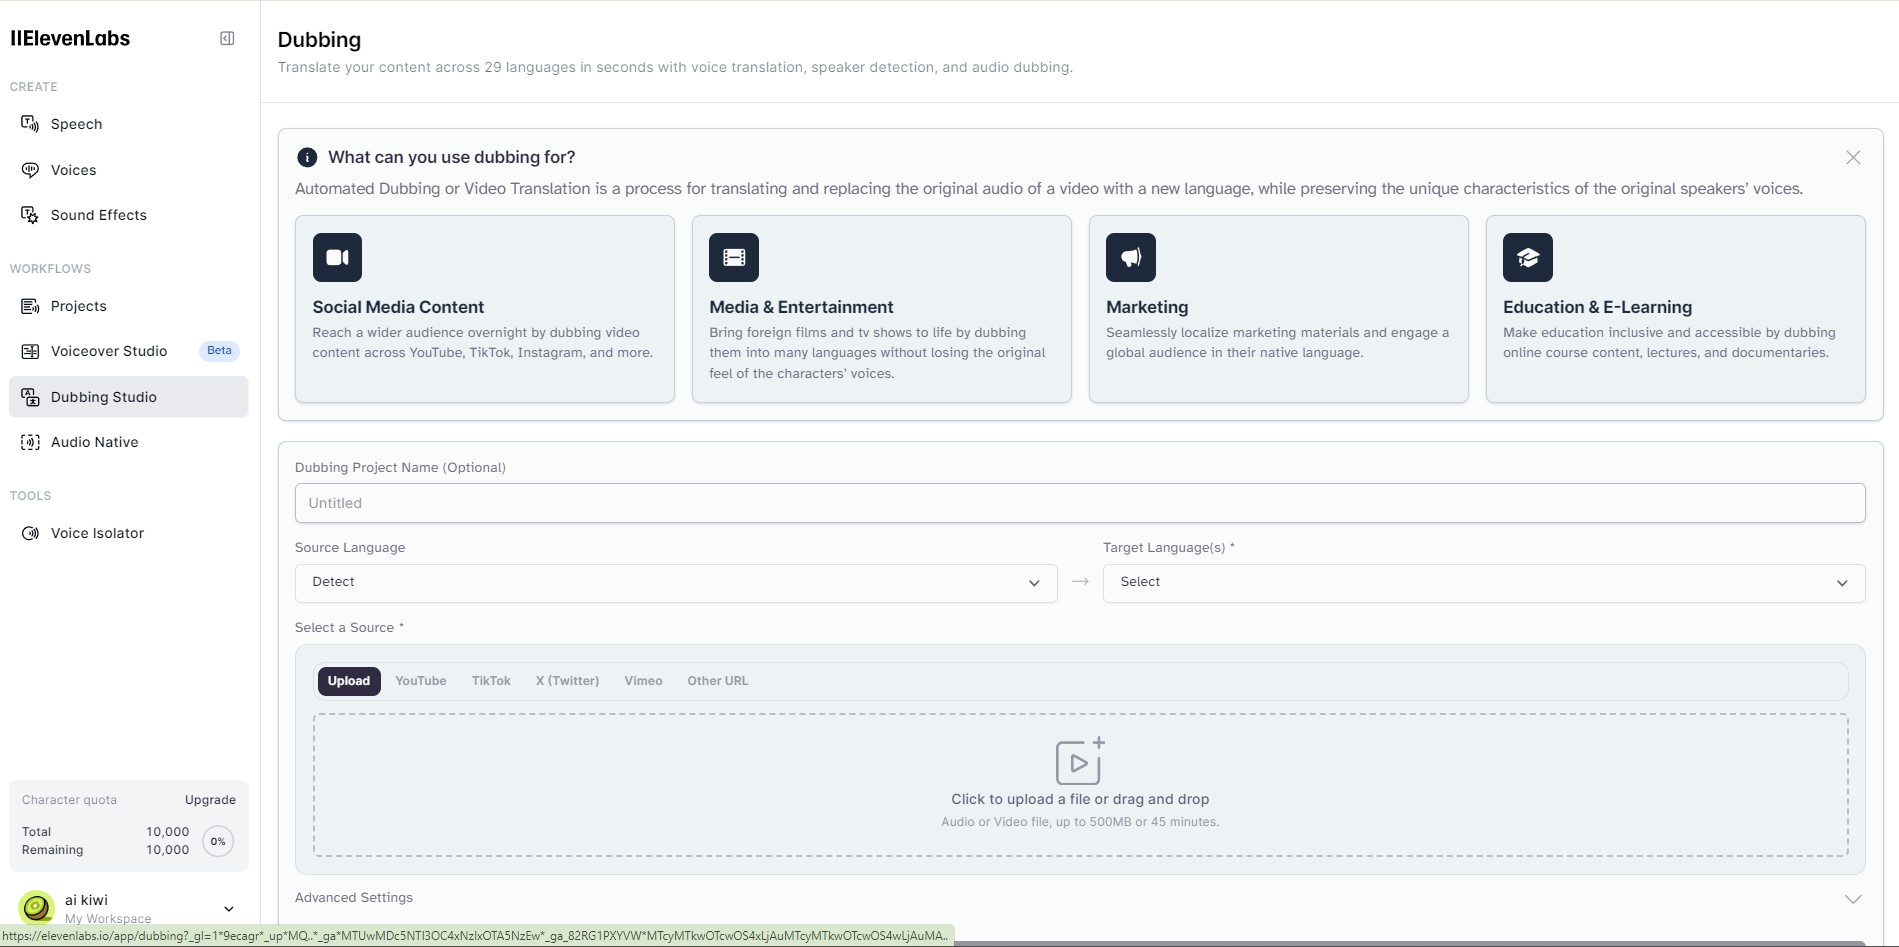Screen dimensions: 1899x947
Task: Click the upload file video icon
Action: pos(1080,761)
